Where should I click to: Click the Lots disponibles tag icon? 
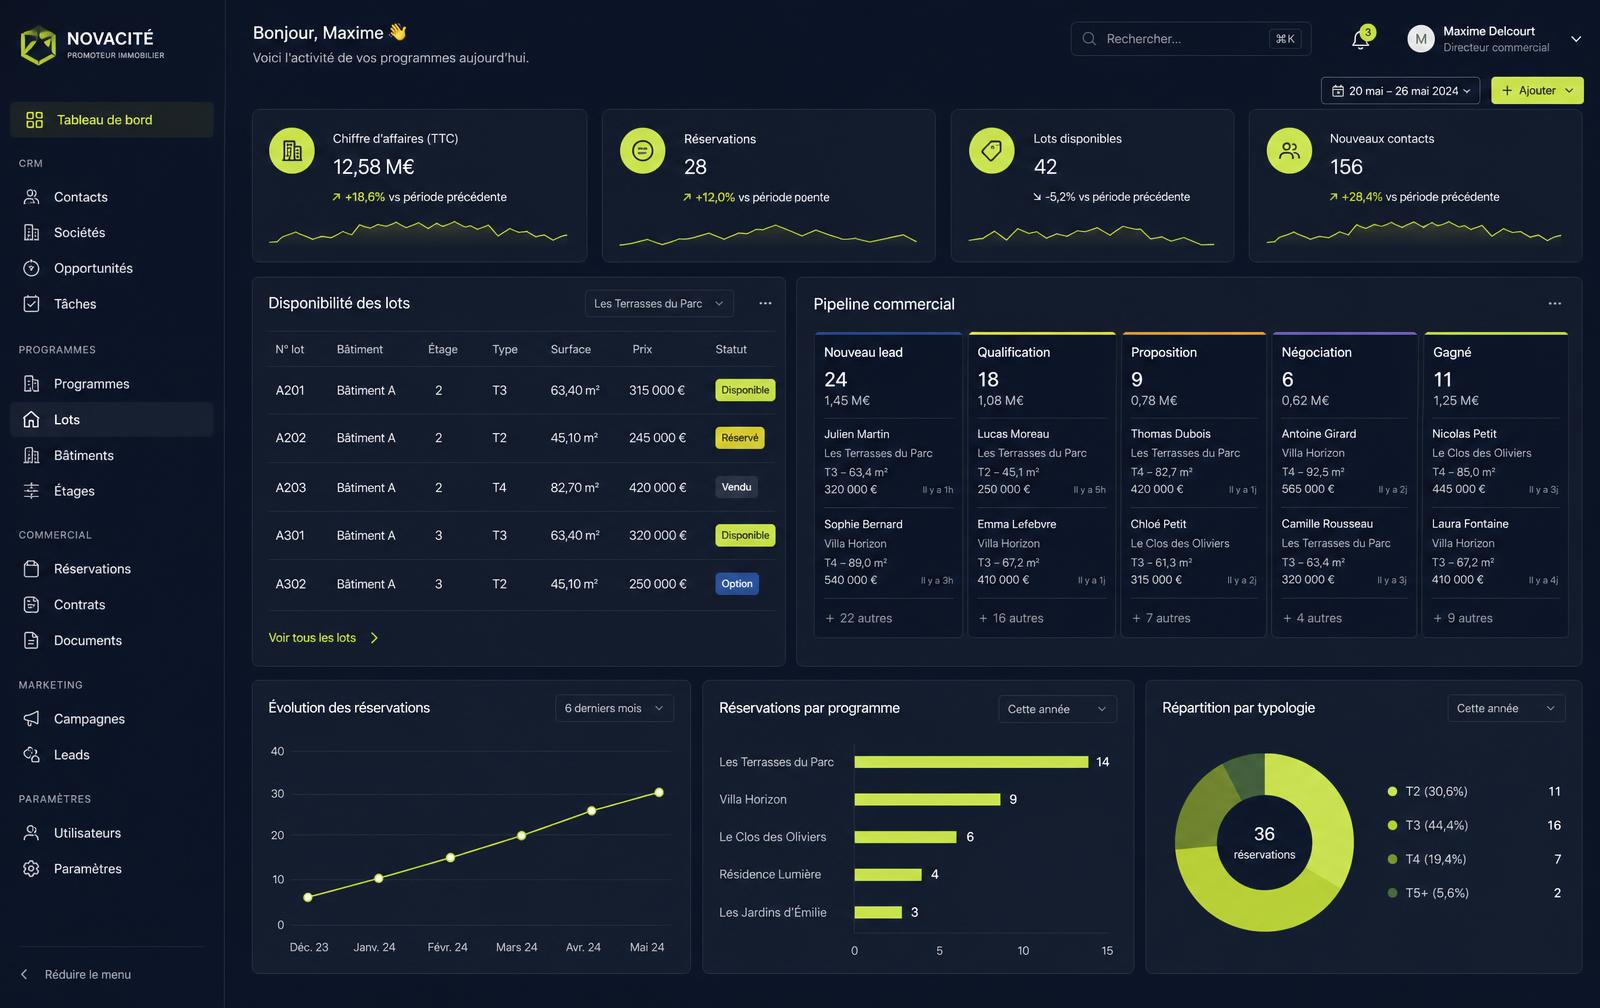click(992, 151)
